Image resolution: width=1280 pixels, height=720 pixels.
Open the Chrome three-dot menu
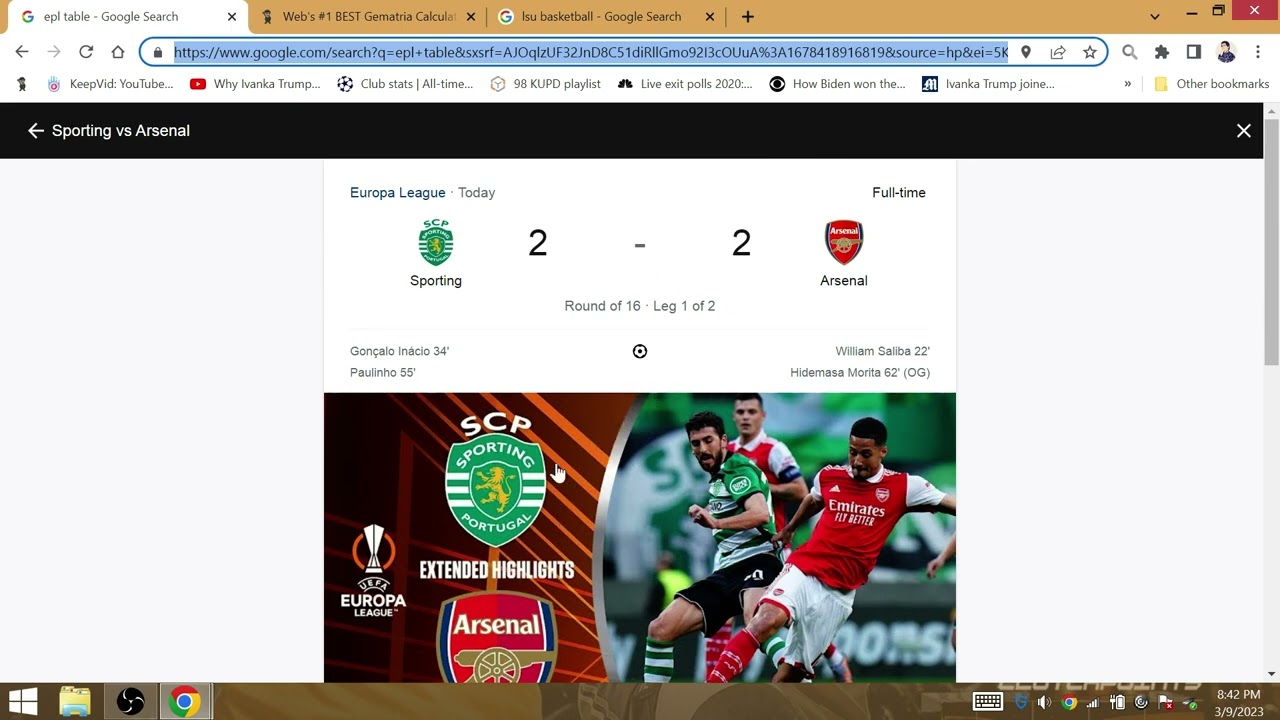click(x=1257, y=52)
